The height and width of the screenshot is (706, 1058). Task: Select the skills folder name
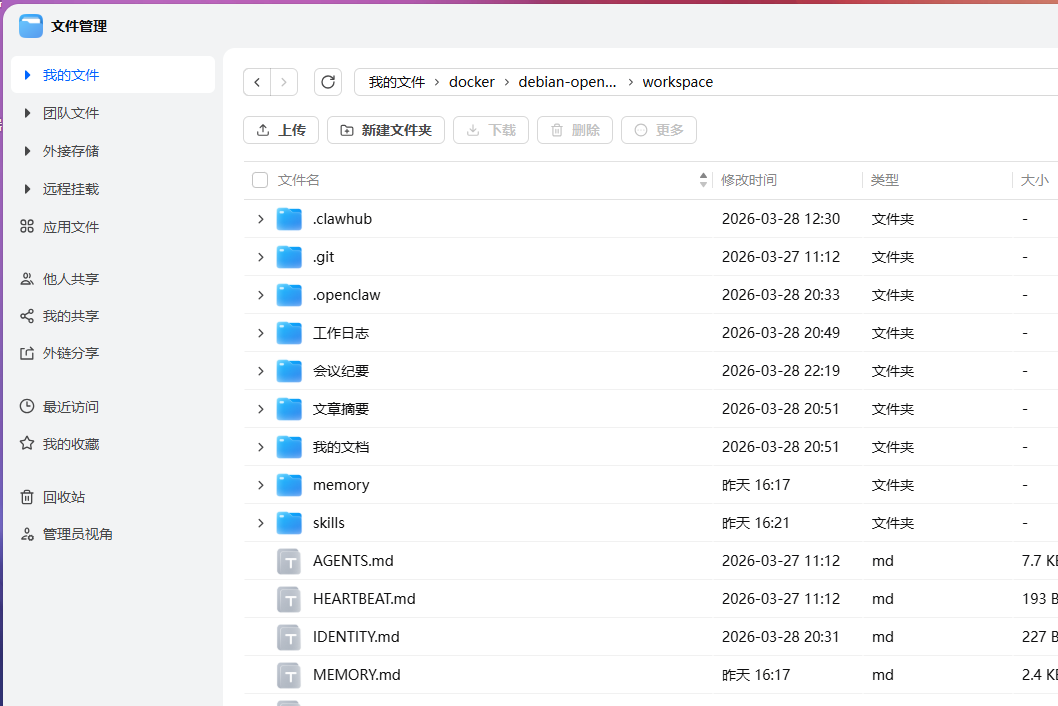click(x=329, y=523)
